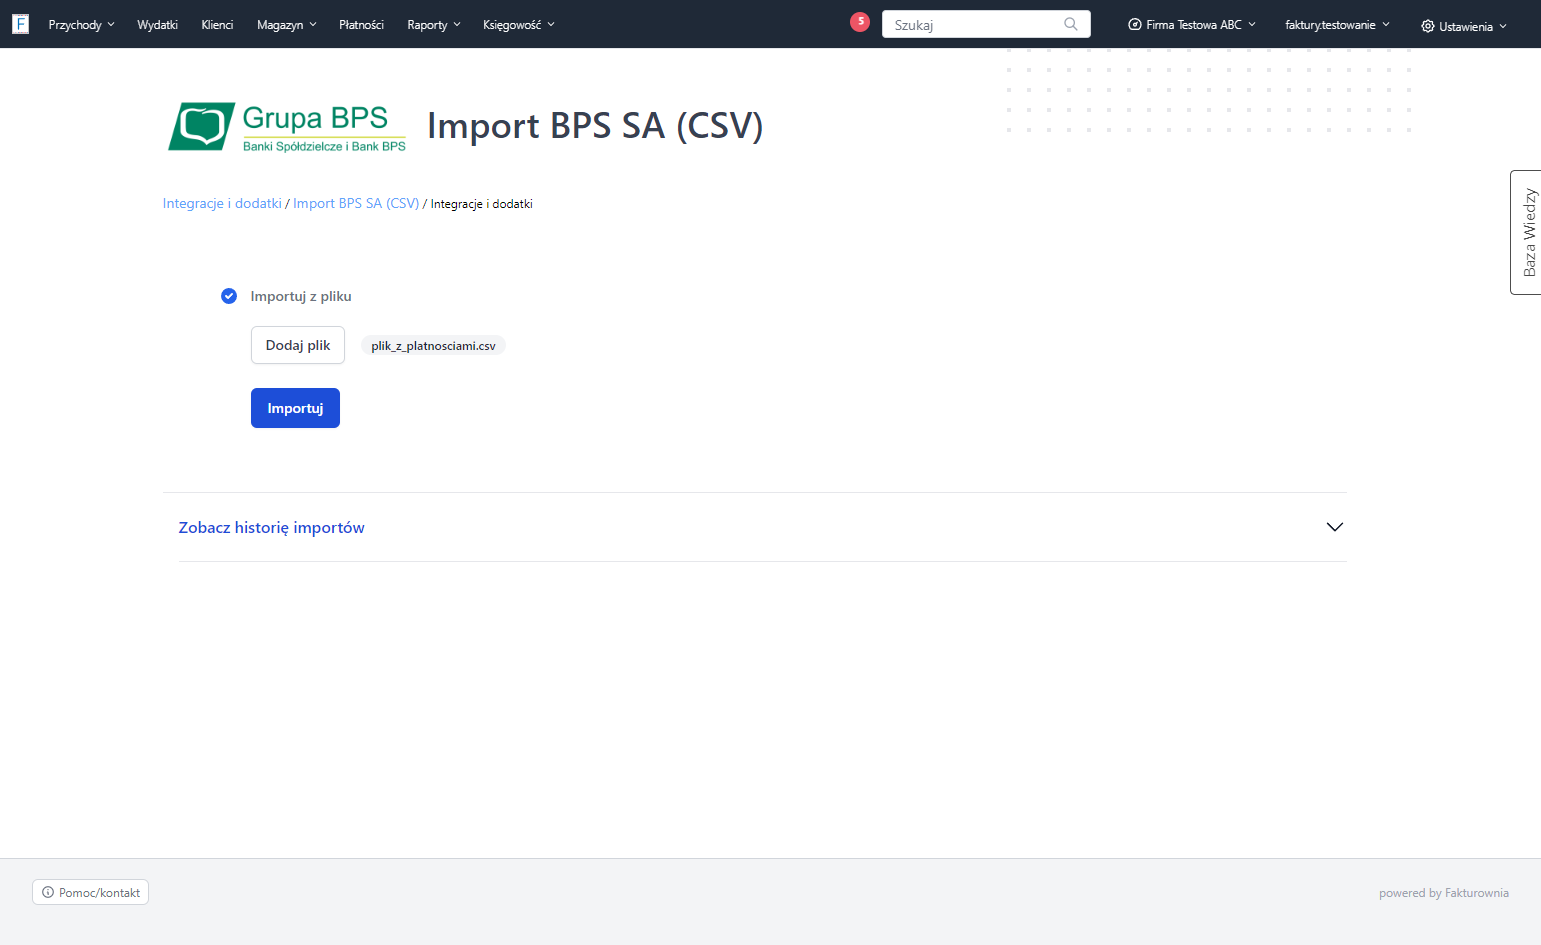
Task: Click the blue Importuj button
Action: (295, 408)
